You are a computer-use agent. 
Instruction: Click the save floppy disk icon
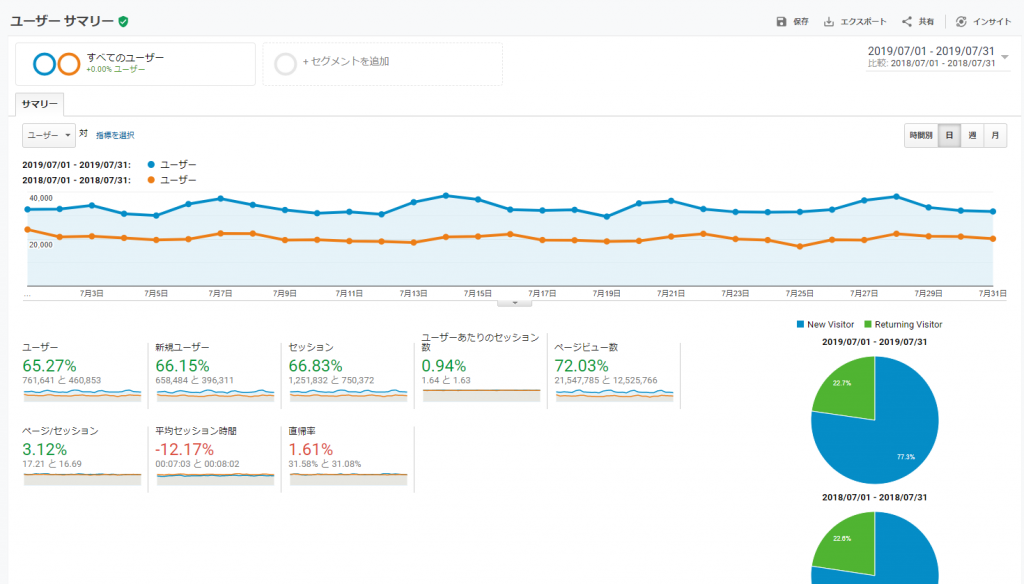click(x=781, y=22)
